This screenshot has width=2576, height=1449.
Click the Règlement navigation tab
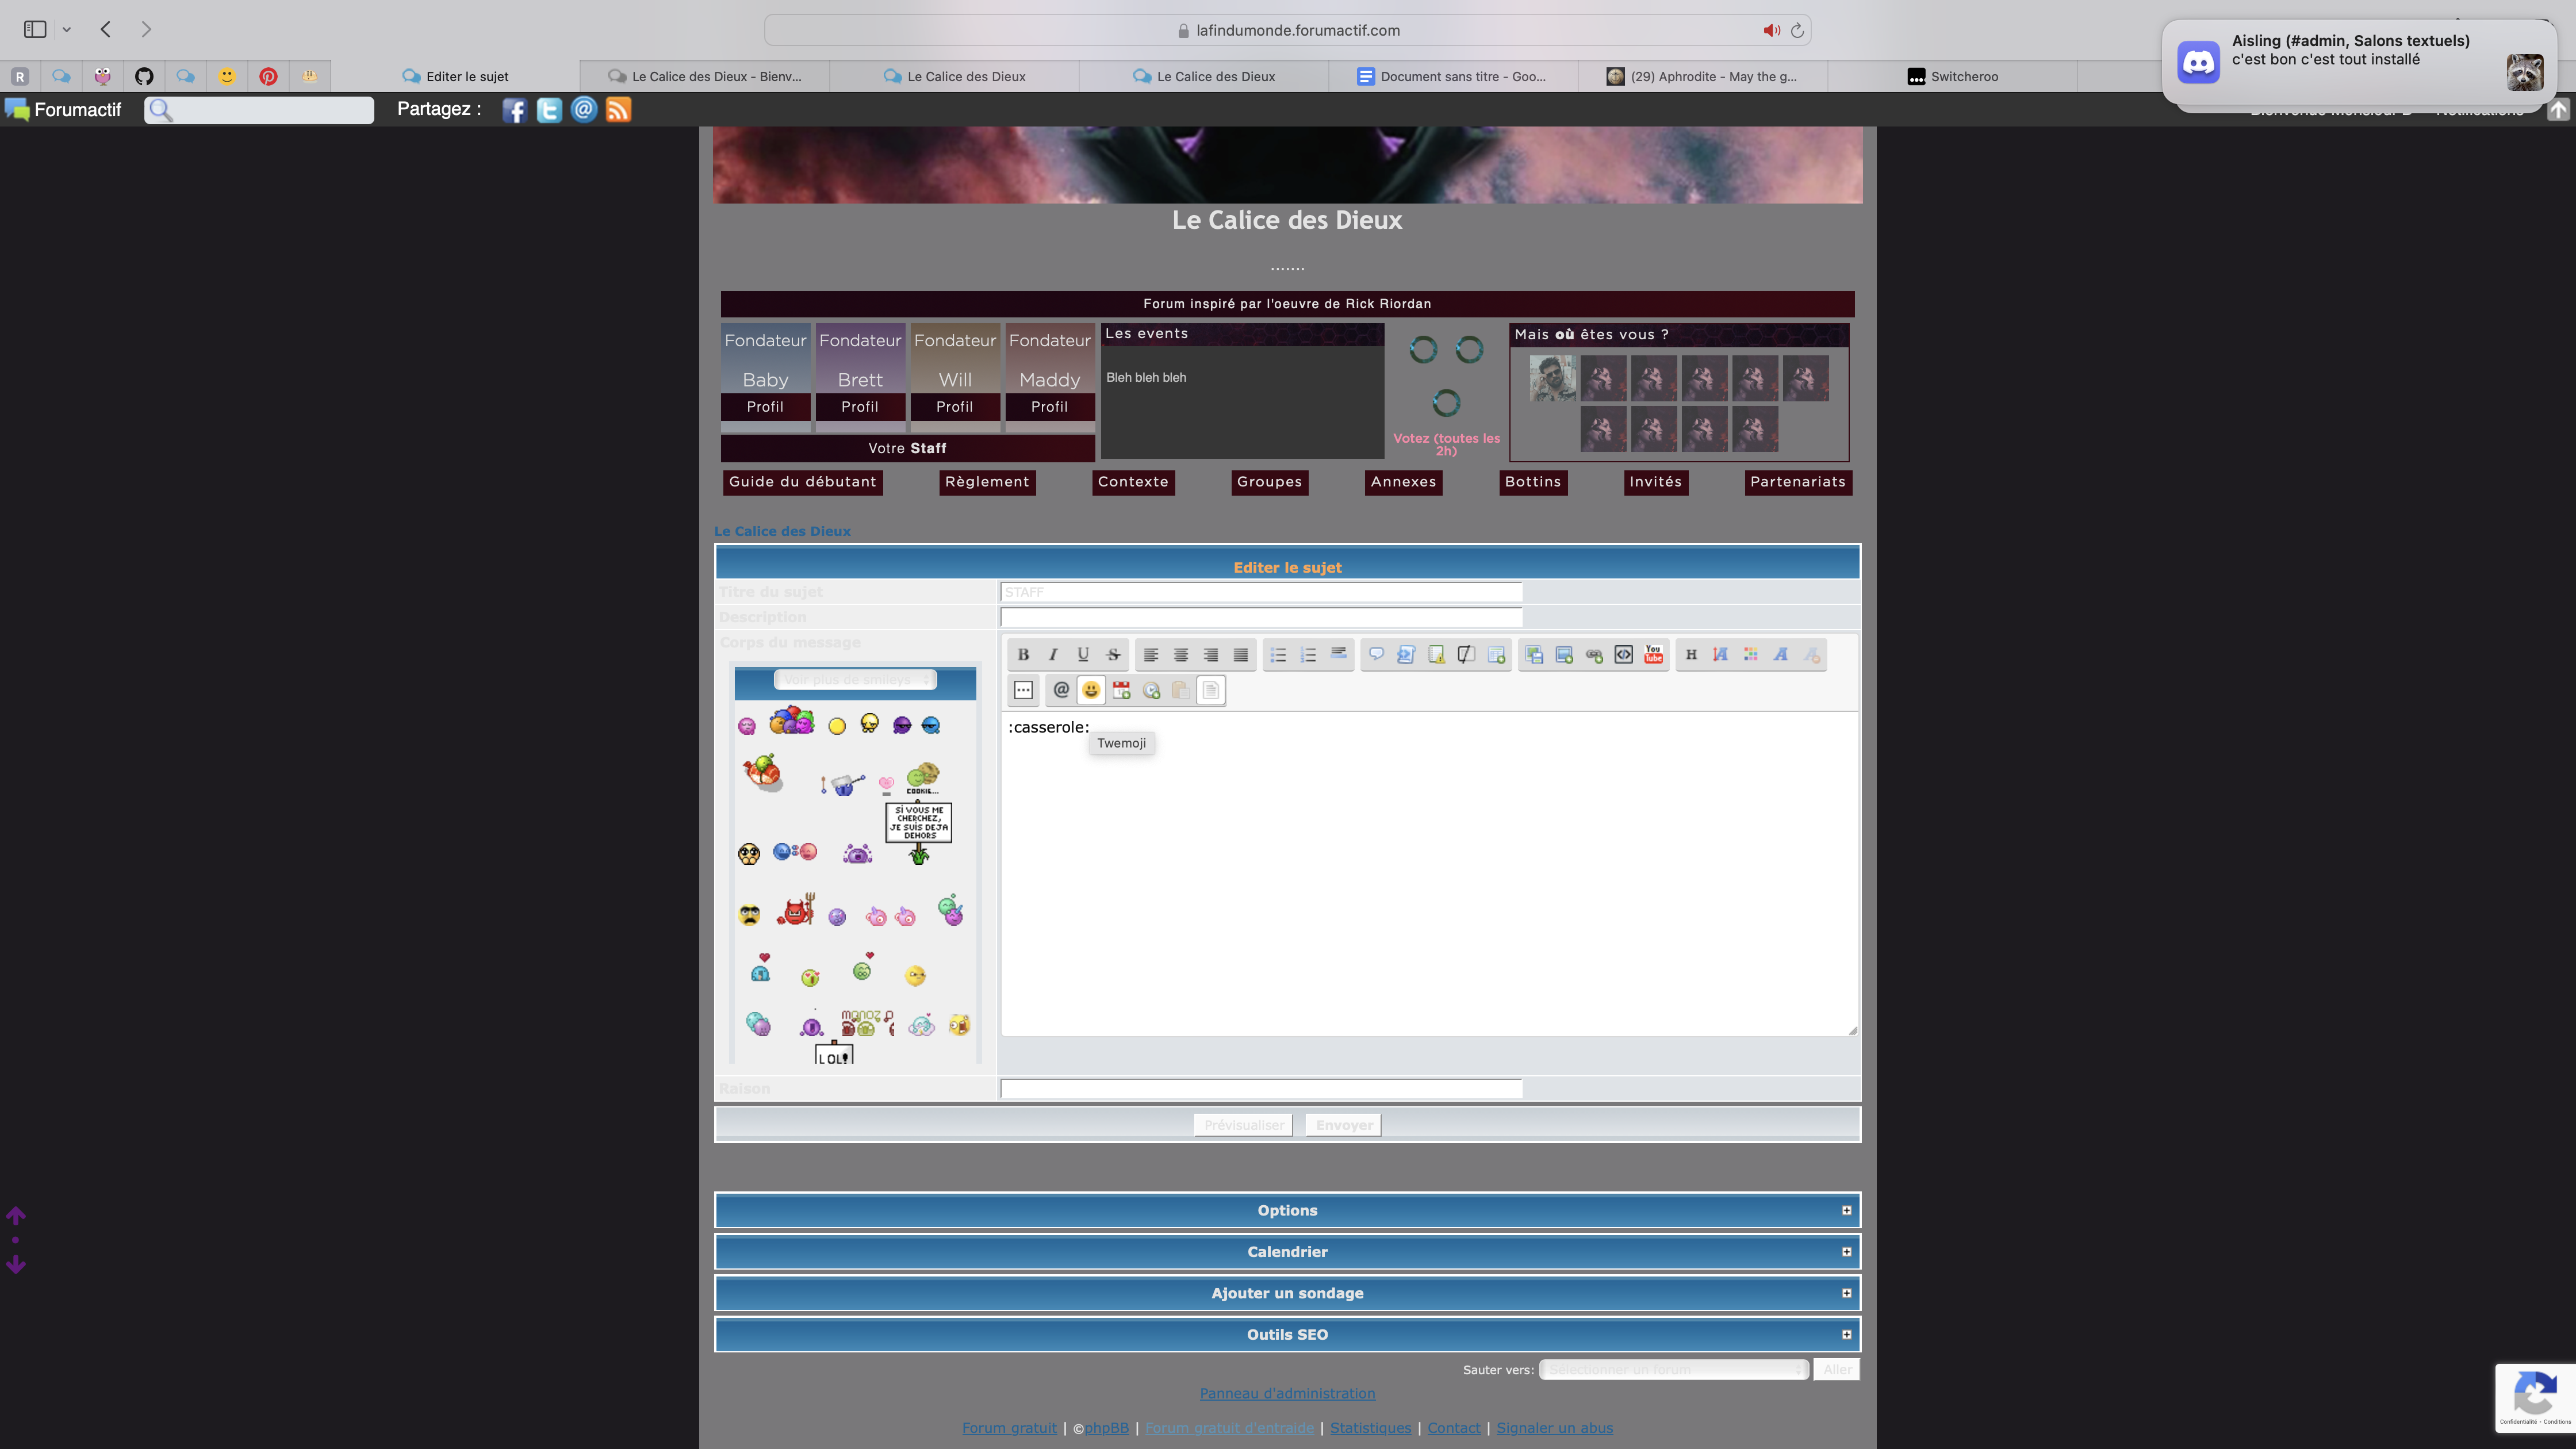click(x=986, y=481)
